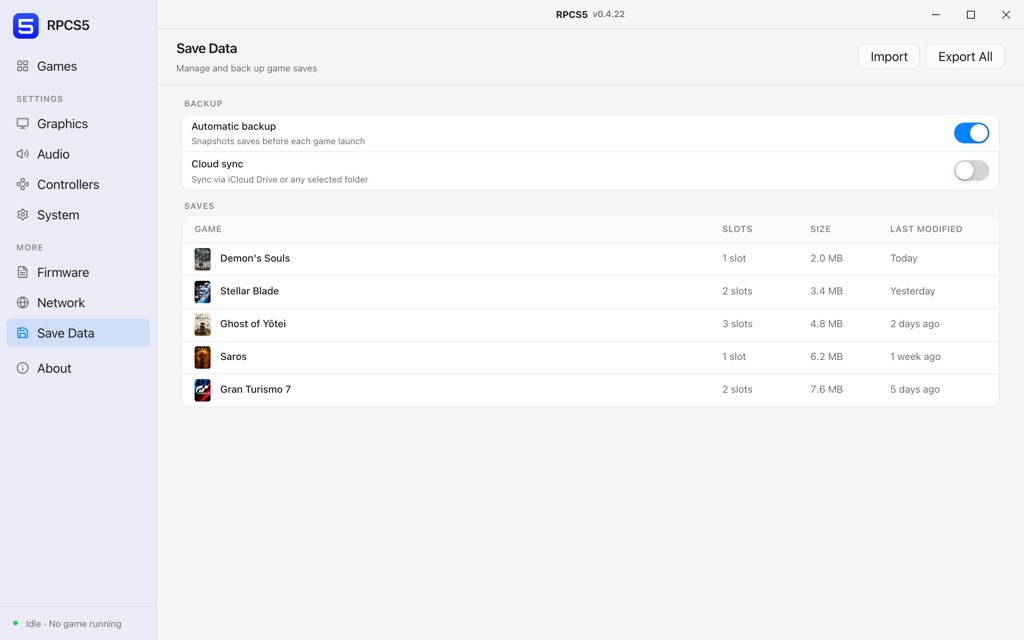Select the Ghost of Yōtei title text
Image resolution: width=1024 pixels, height=640 pixels.
pyautogui.click(x=253, y=323)
